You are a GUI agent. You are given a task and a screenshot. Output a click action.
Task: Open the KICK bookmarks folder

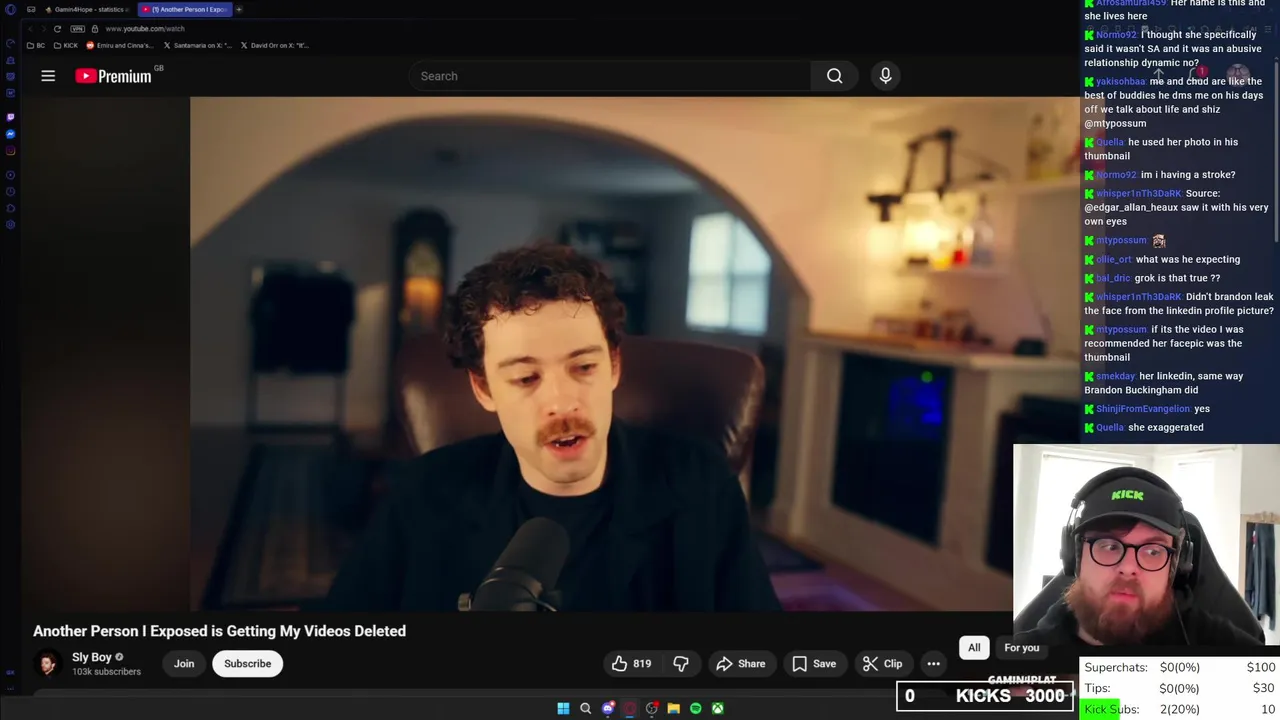[66, 45]
